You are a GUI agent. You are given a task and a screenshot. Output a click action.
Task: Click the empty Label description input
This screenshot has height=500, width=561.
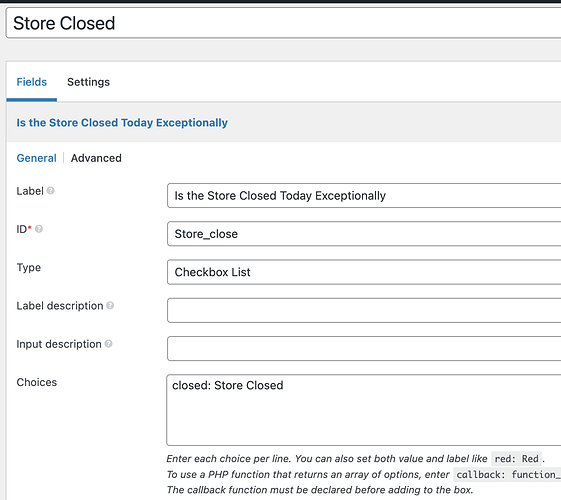(x=364, y=310)
